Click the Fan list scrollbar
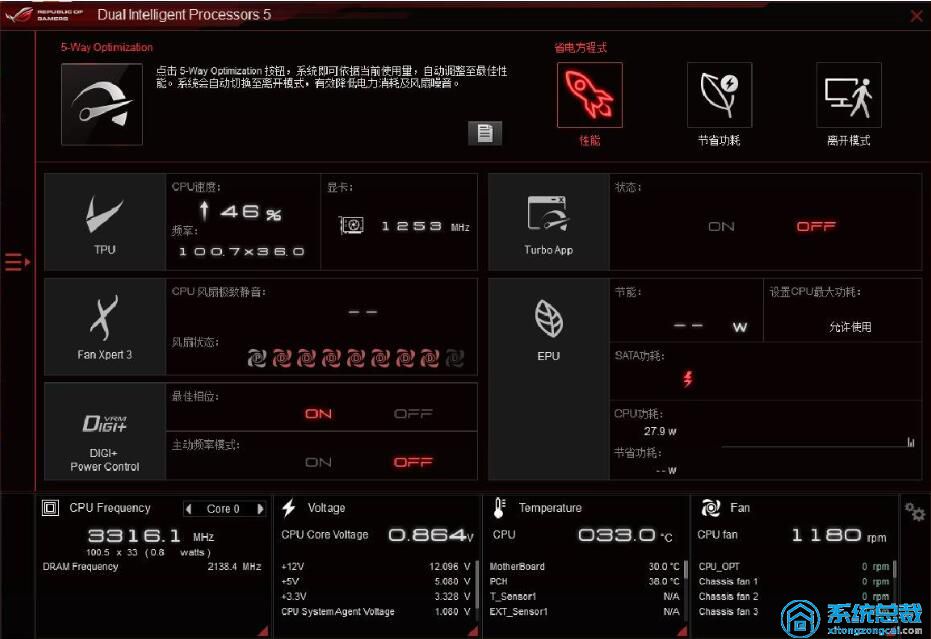The width and height of the screenshot is (931, 639). click(894, 569)
